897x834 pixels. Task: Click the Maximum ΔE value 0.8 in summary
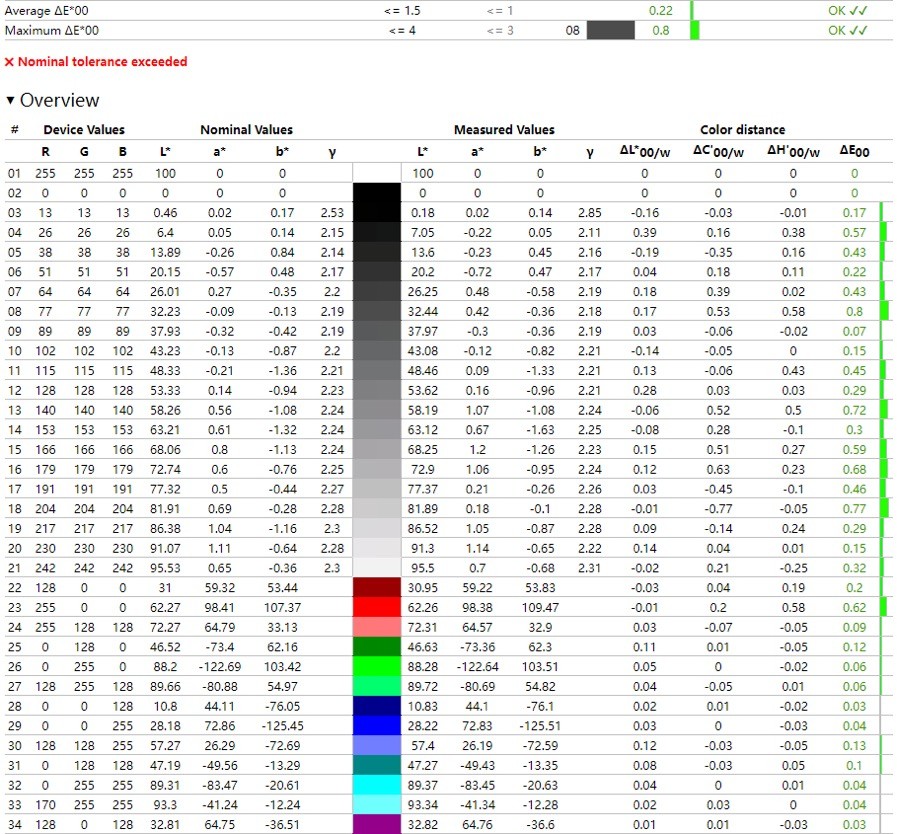click(661, 30)
